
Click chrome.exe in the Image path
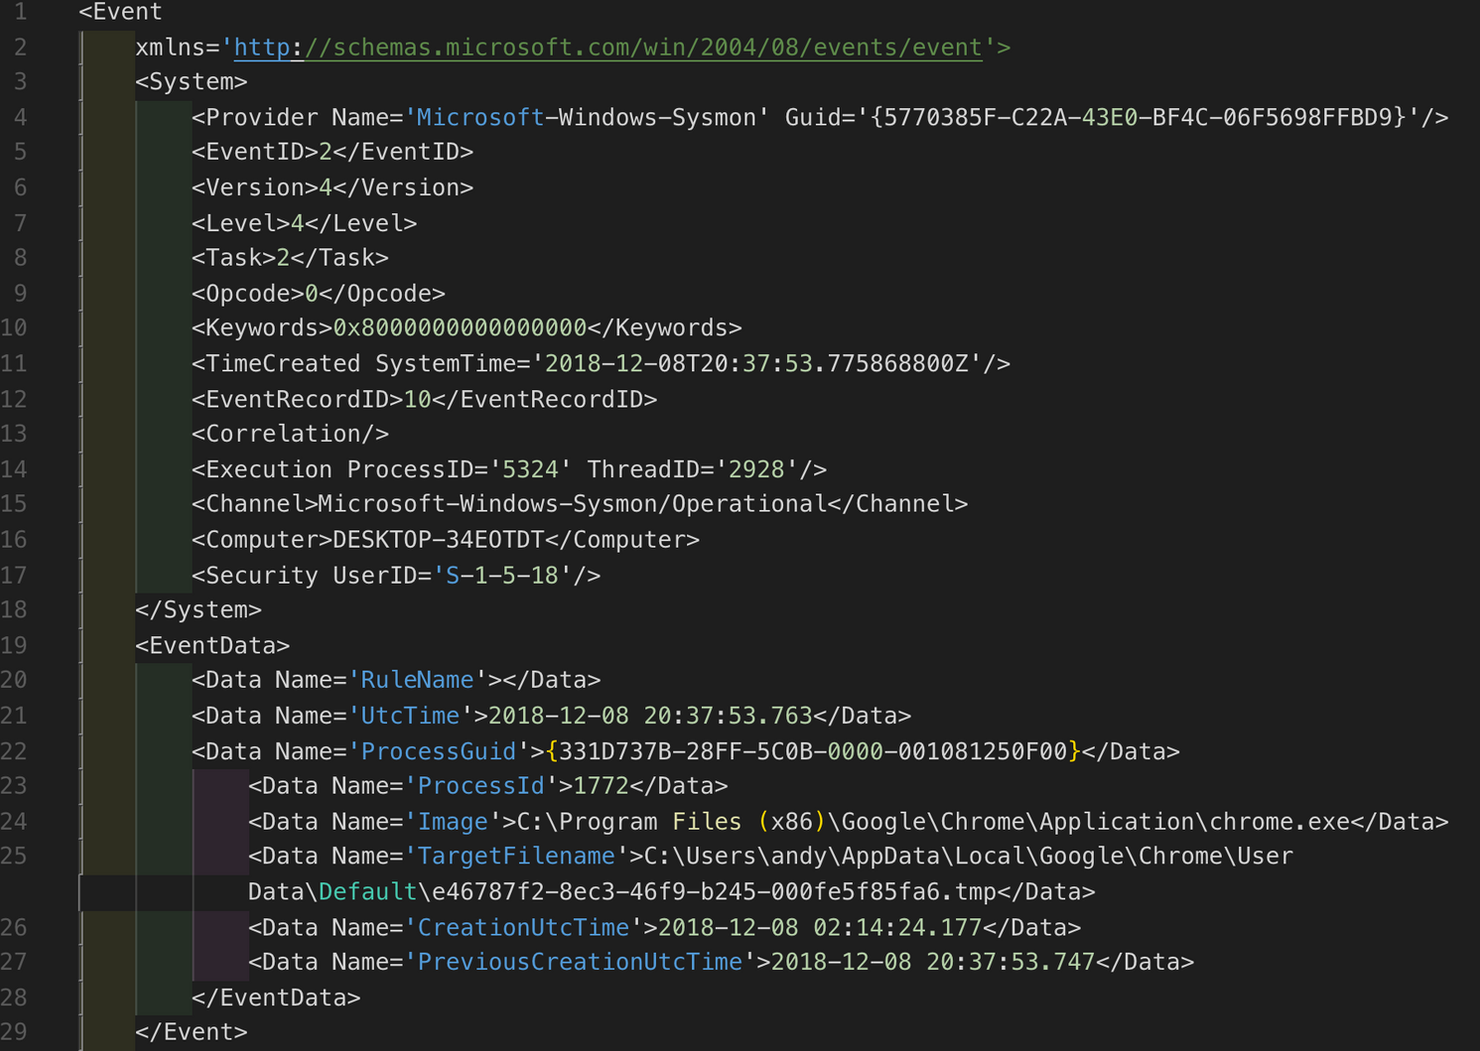[1280, 821]
